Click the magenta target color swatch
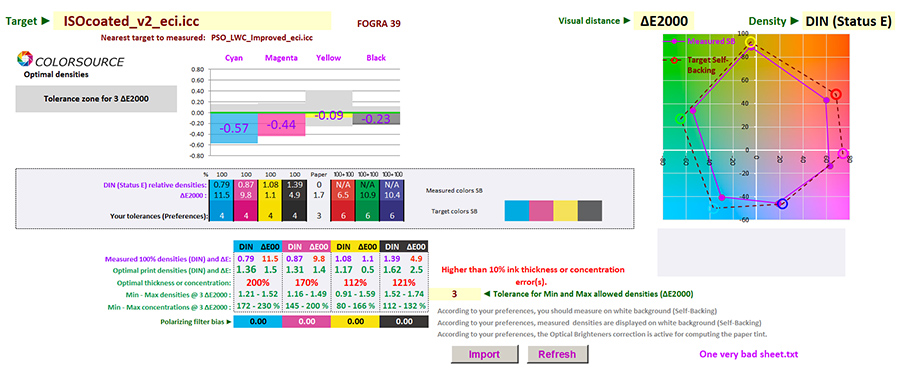The image size is (908, 377). point(541,210)
